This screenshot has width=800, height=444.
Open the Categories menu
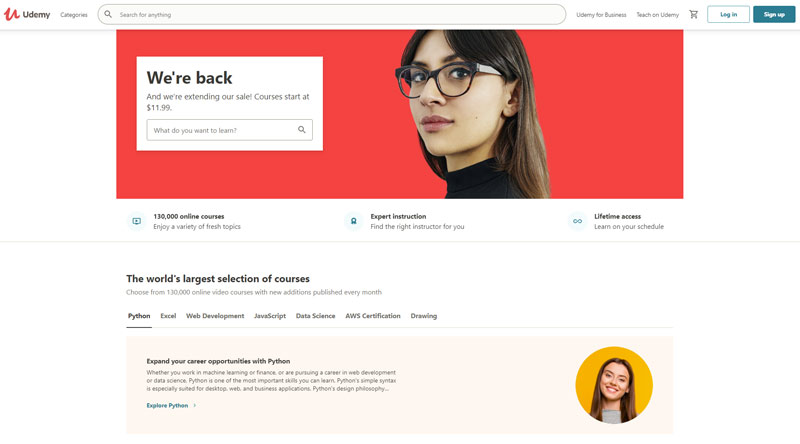click(74, 15)
